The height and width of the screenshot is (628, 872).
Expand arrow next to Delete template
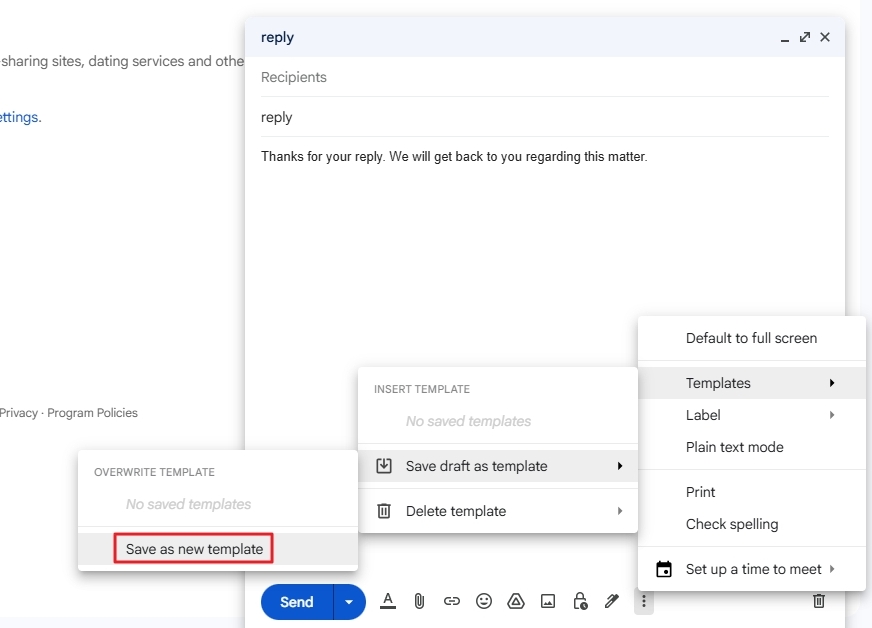click(x=620, y=511)
